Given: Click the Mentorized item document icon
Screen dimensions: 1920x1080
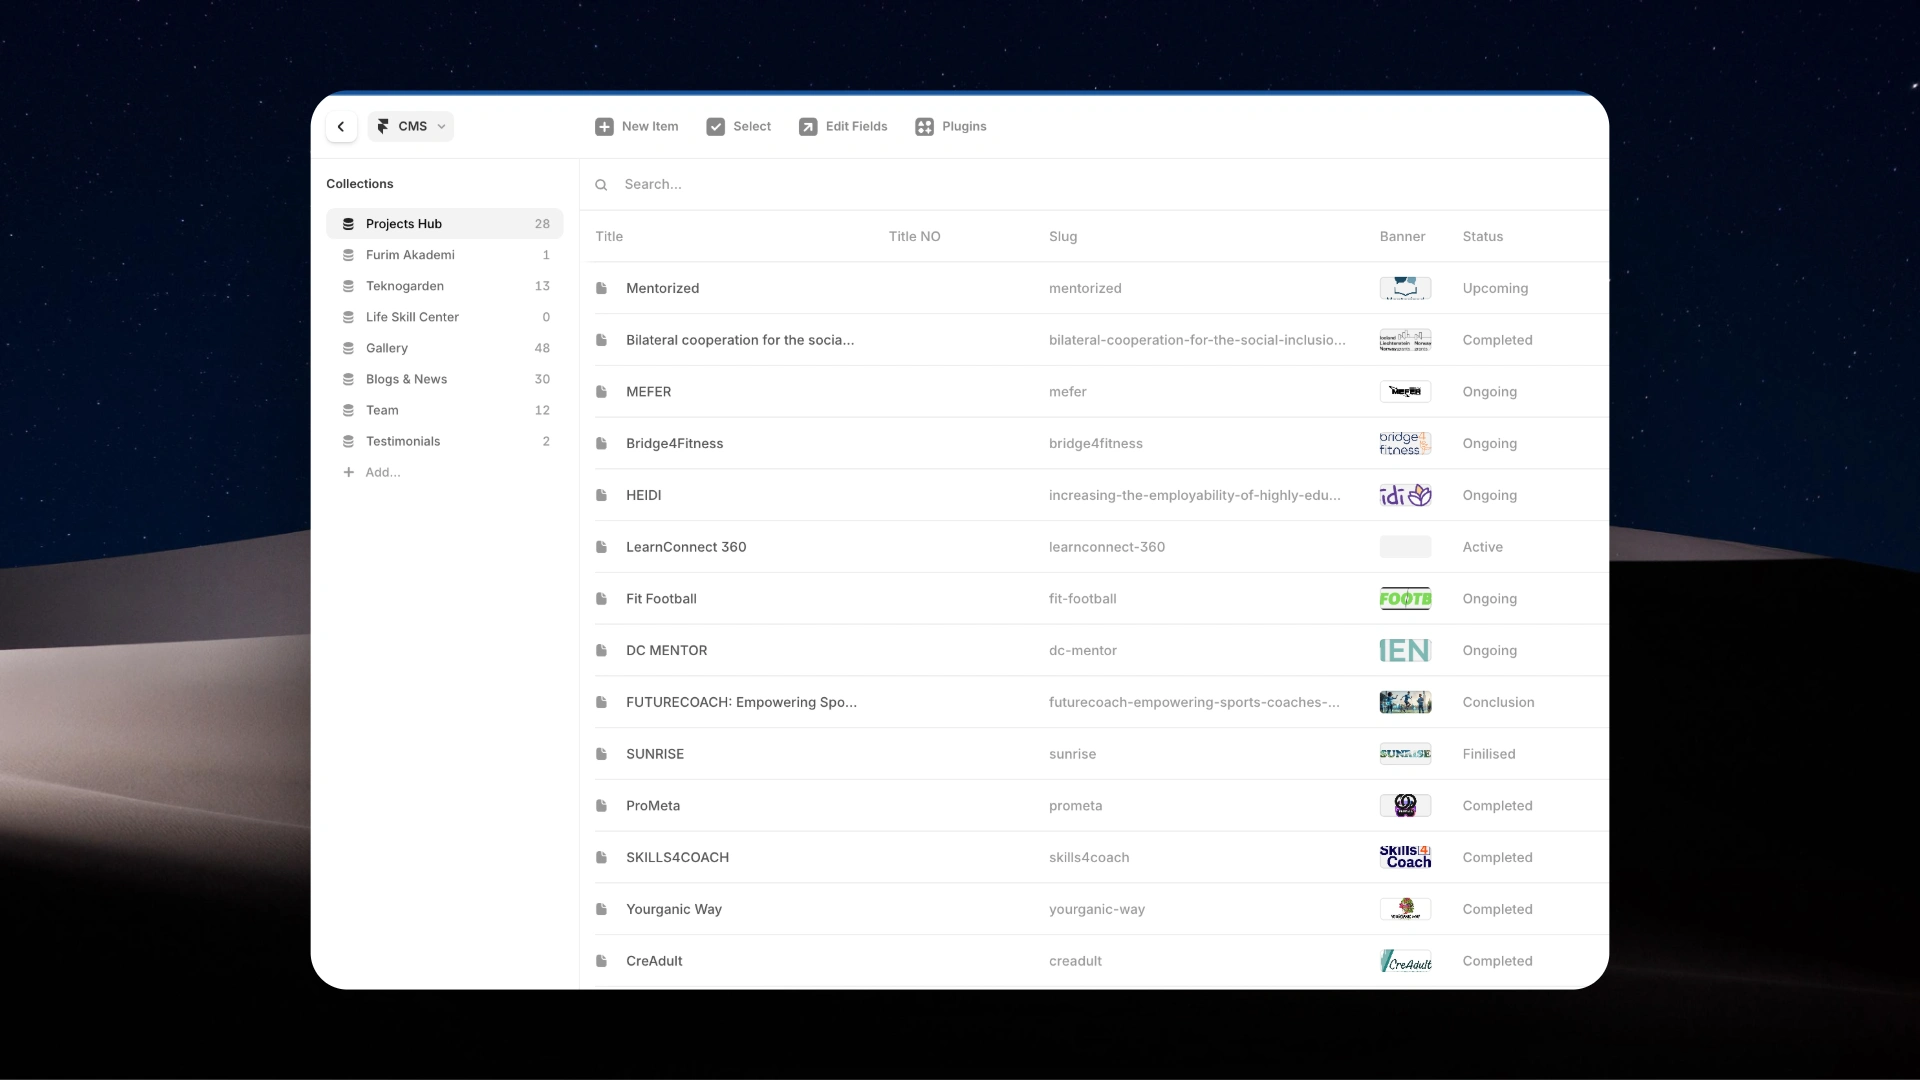Looking at the screenshot, I should pyautogui.click(x=601, y=288).
